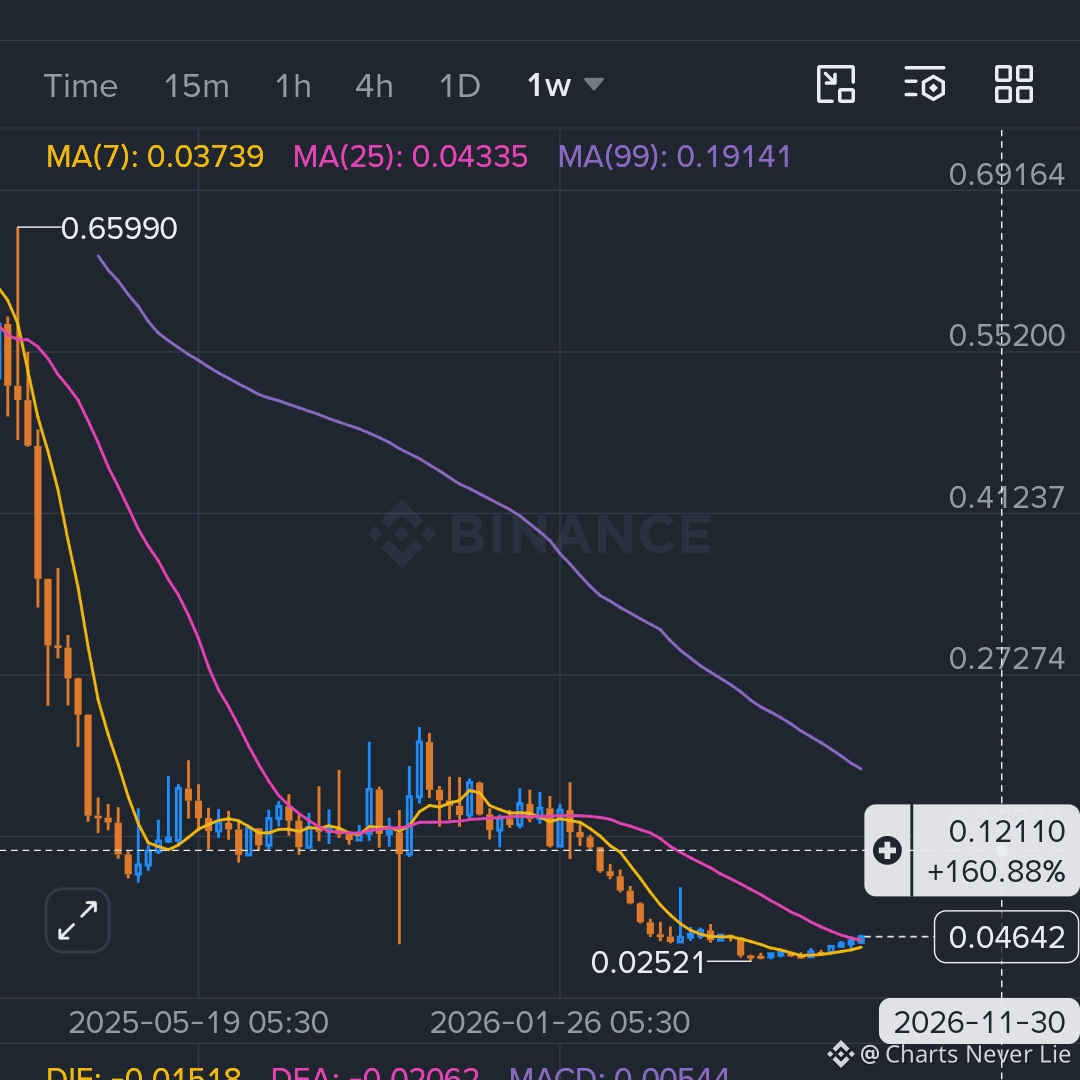Tap the 0.02521 low price label
The width and height of the screenshot is (1080, 1080).
coord(648,962)
